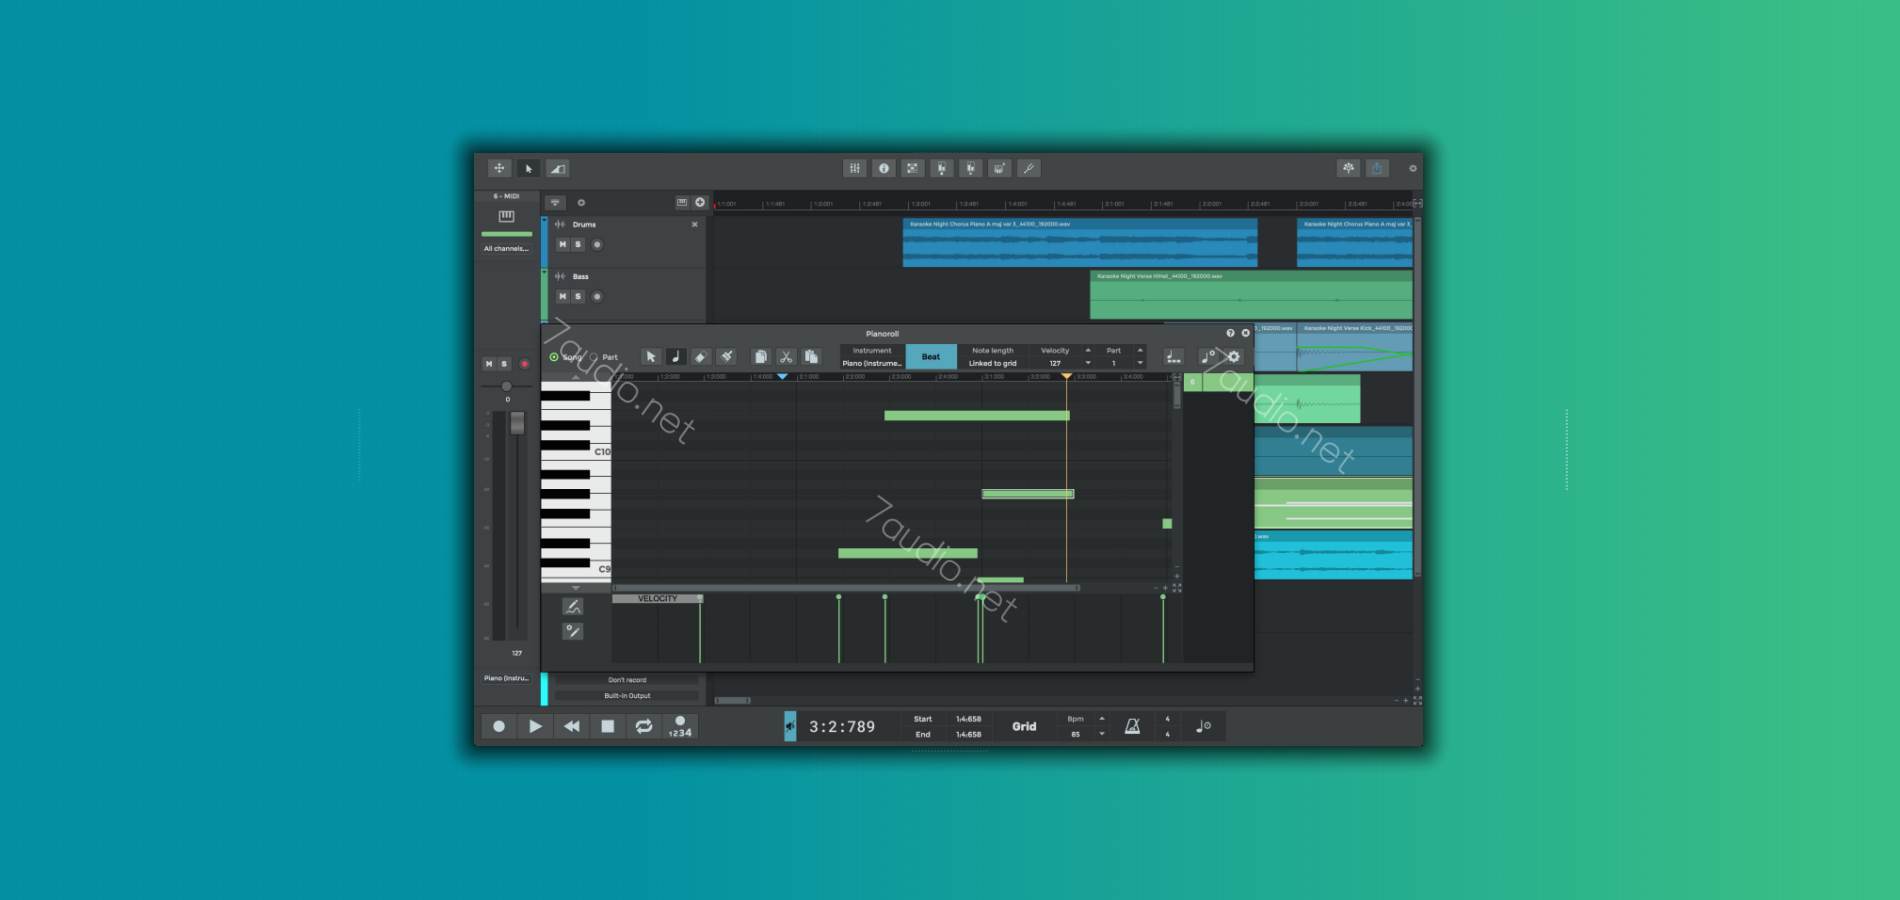Click the note tempo icon at transport right

point(1203,726)
